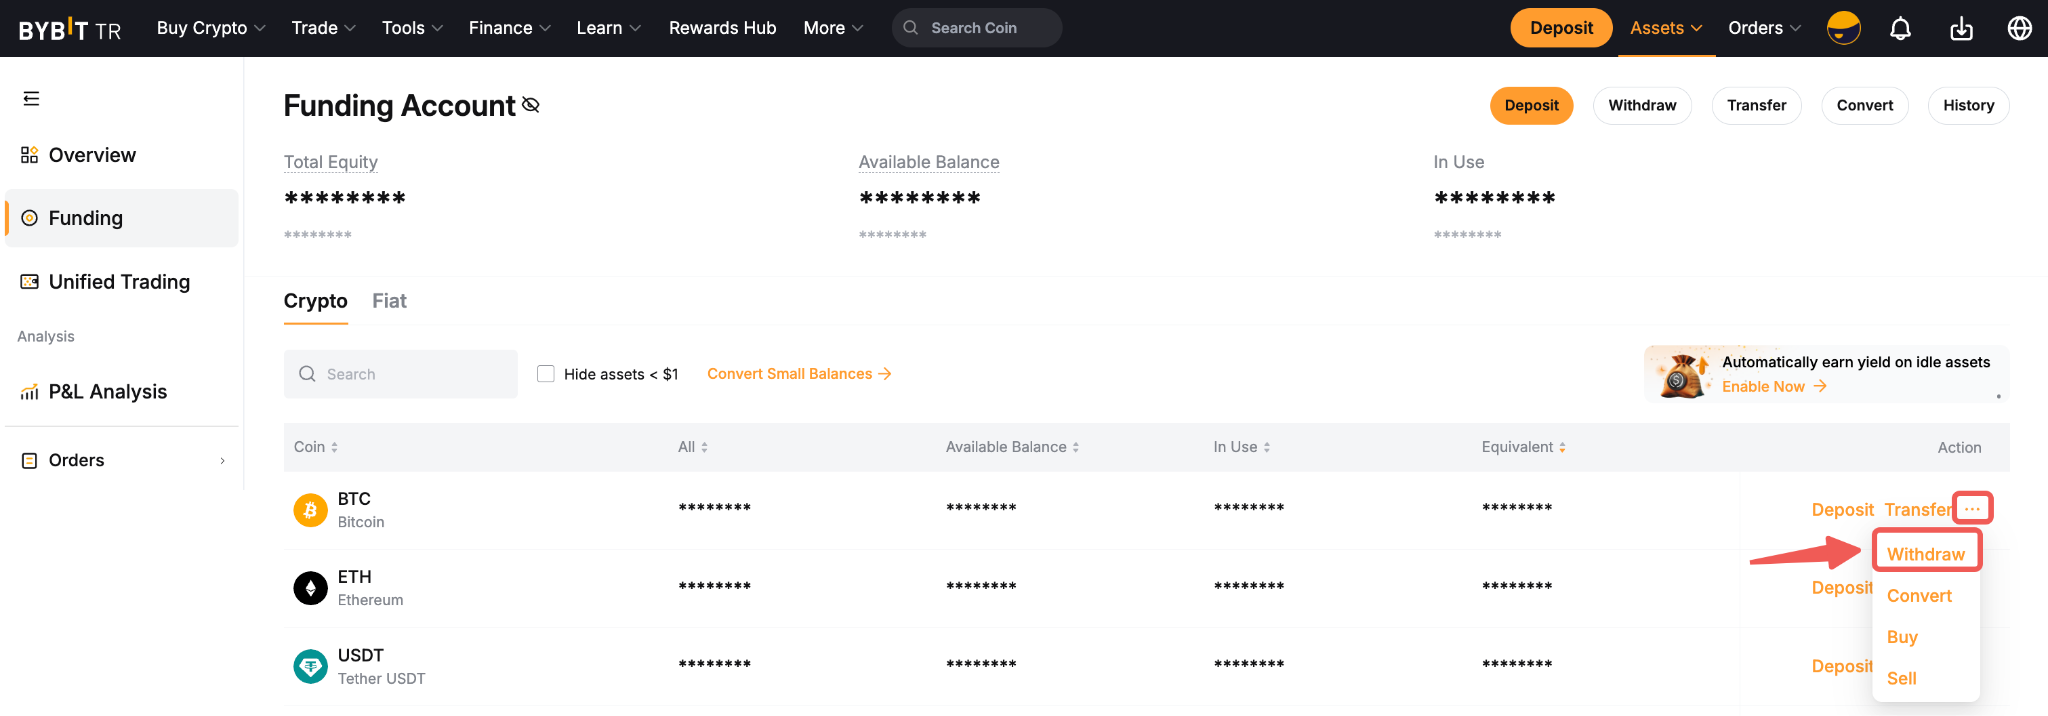Open the user profile avatar
2048x716 pixels.
click(x=1843, y=28)
